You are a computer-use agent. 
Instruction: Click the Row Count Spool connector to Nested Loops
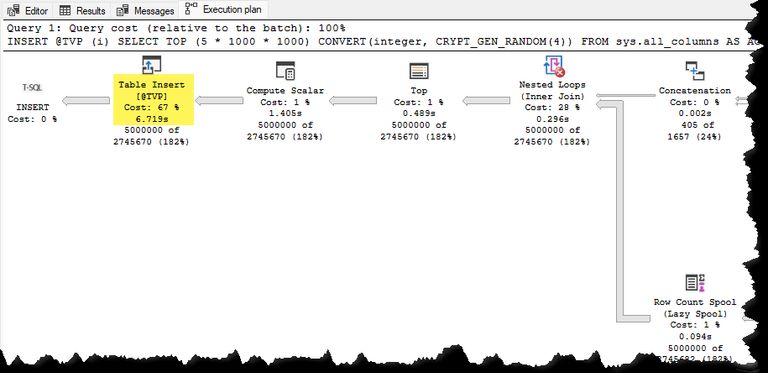[619, 210]
